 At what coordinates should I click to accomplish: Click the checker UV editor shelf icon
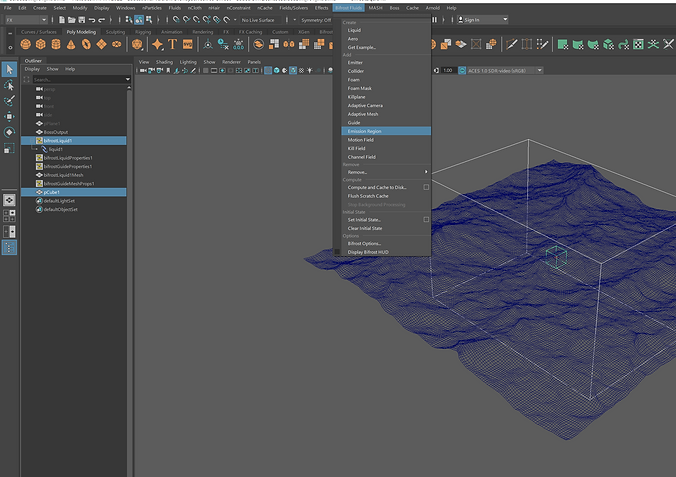click(x=638, y=44)
